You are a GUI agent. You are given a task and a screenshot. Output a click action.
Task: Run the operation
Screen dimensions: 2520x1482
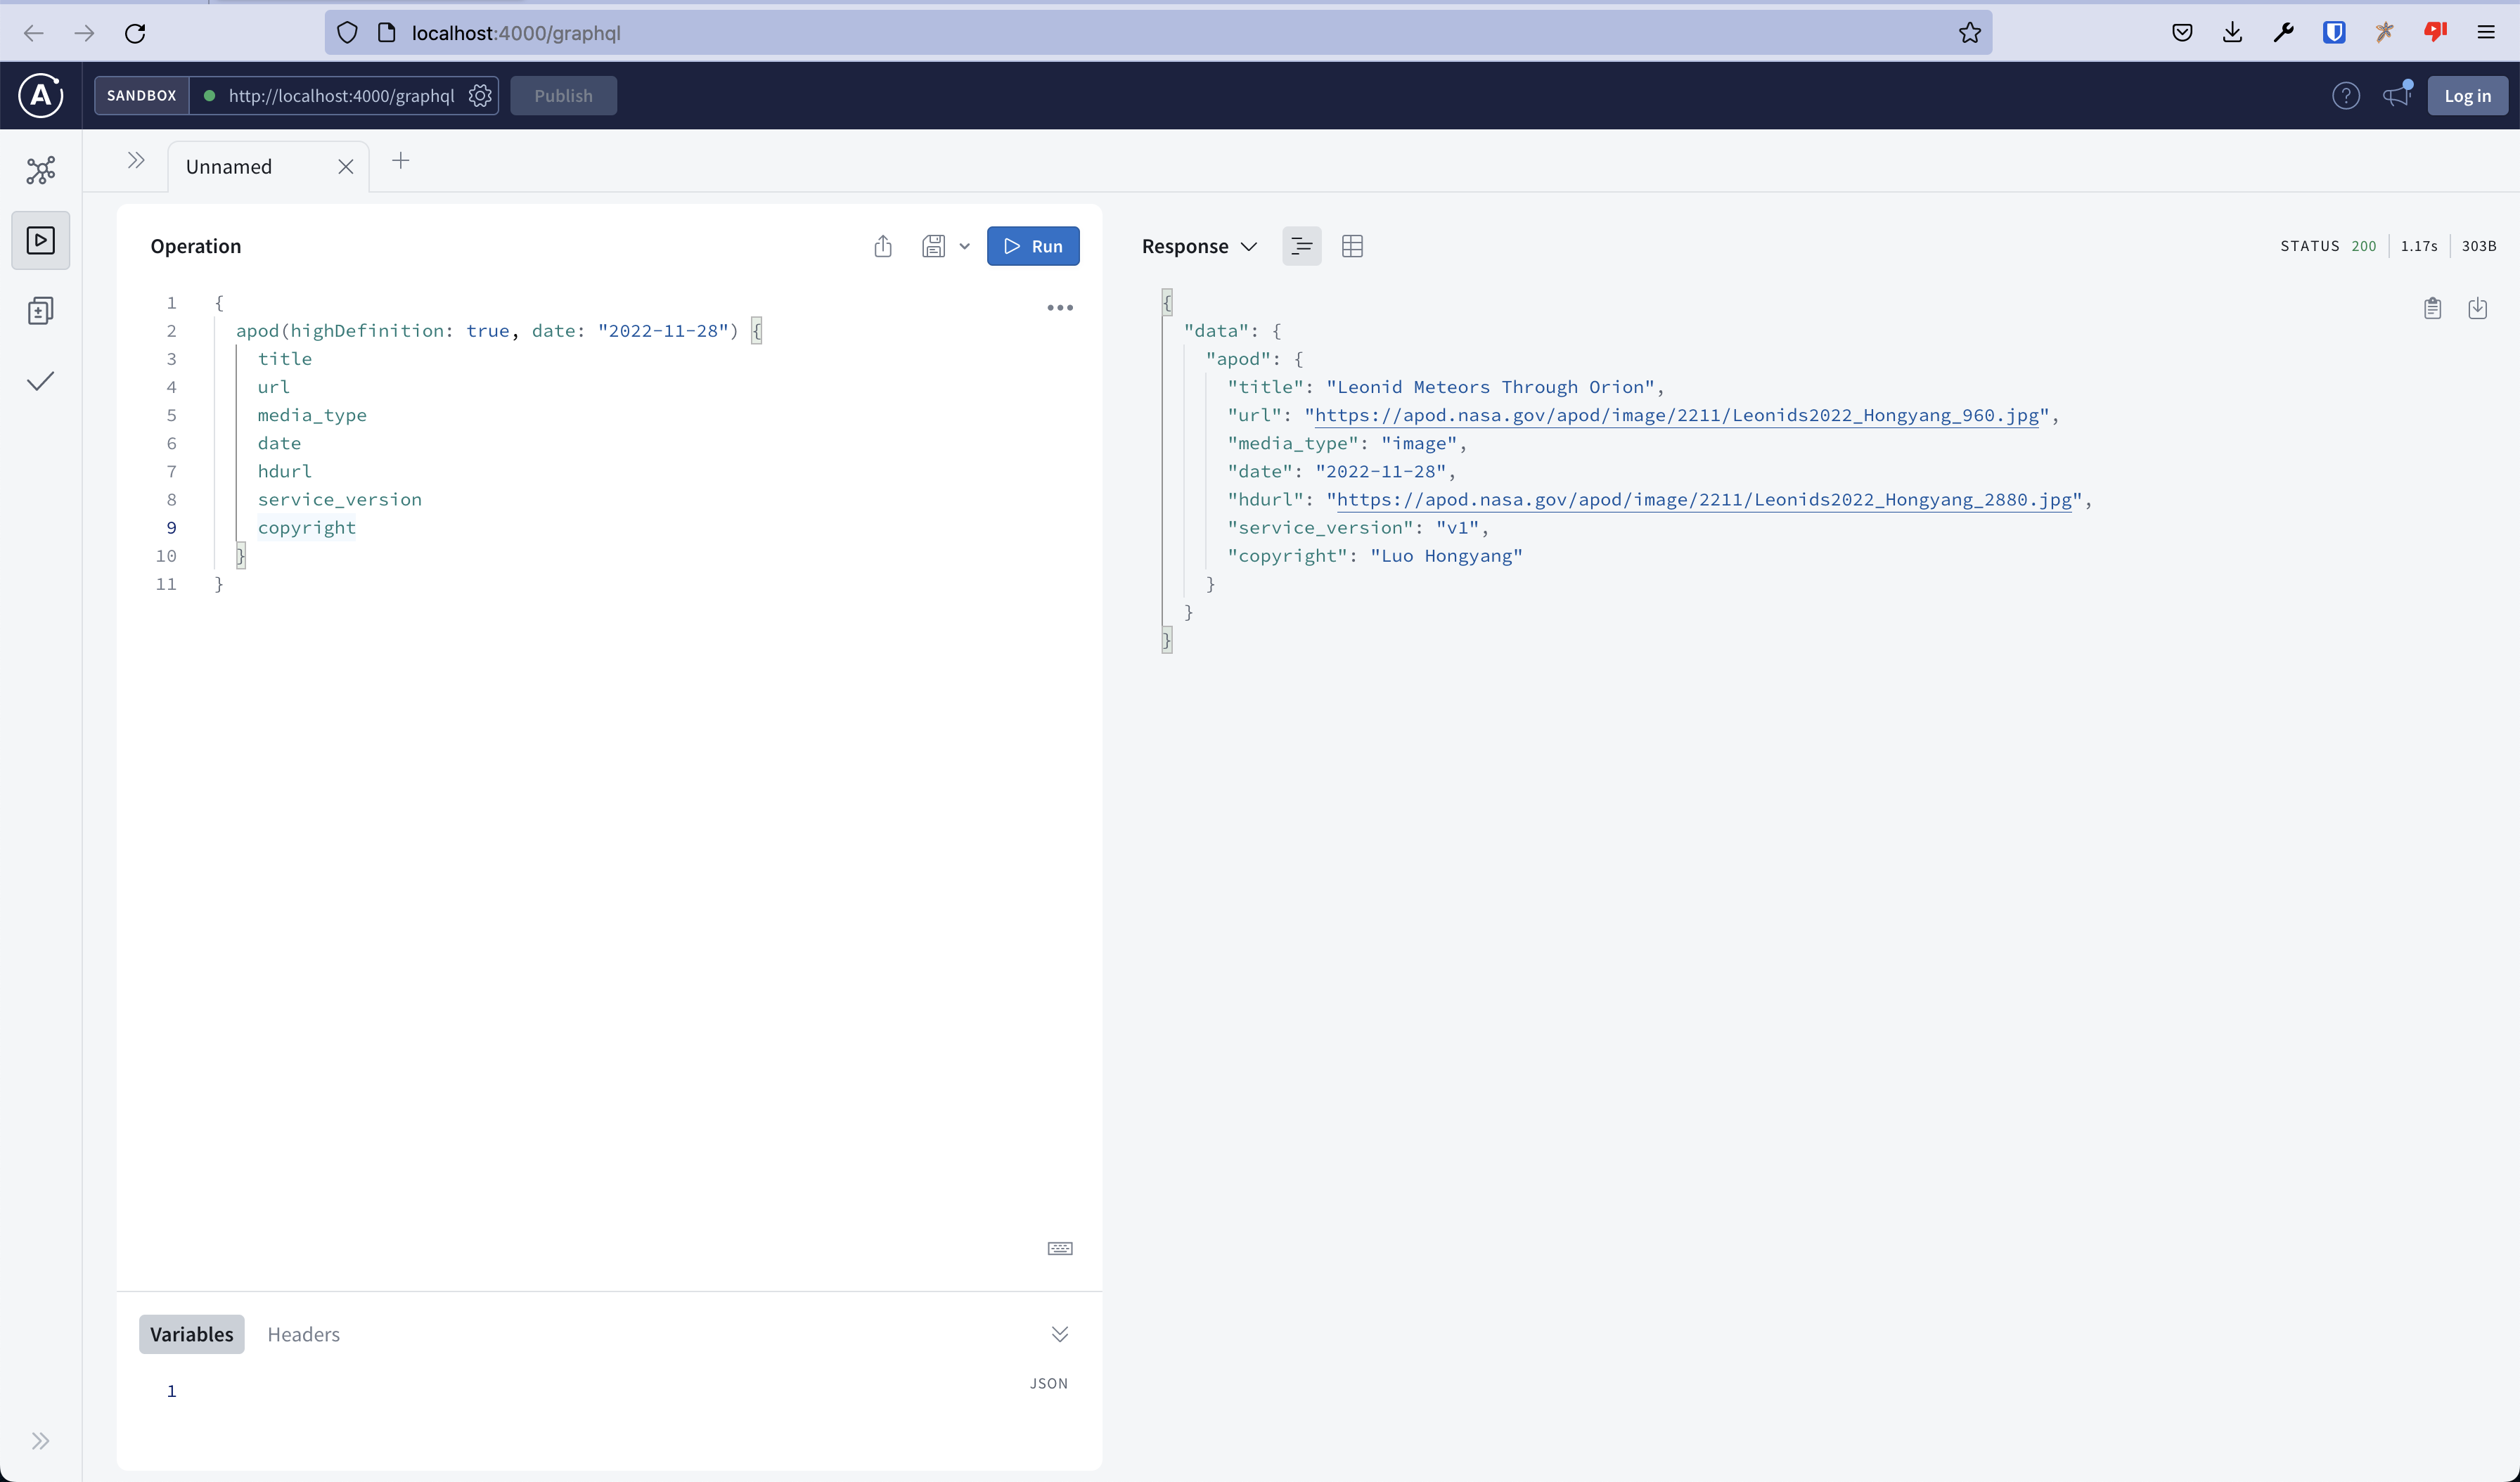[1033, 246]
